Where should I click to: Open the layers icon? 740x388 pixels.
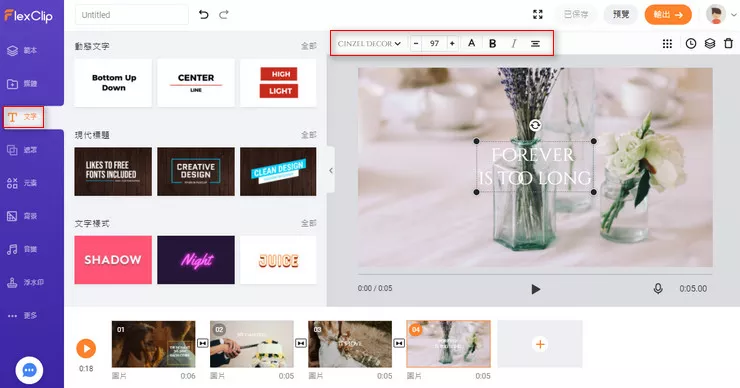pos(710,43)
